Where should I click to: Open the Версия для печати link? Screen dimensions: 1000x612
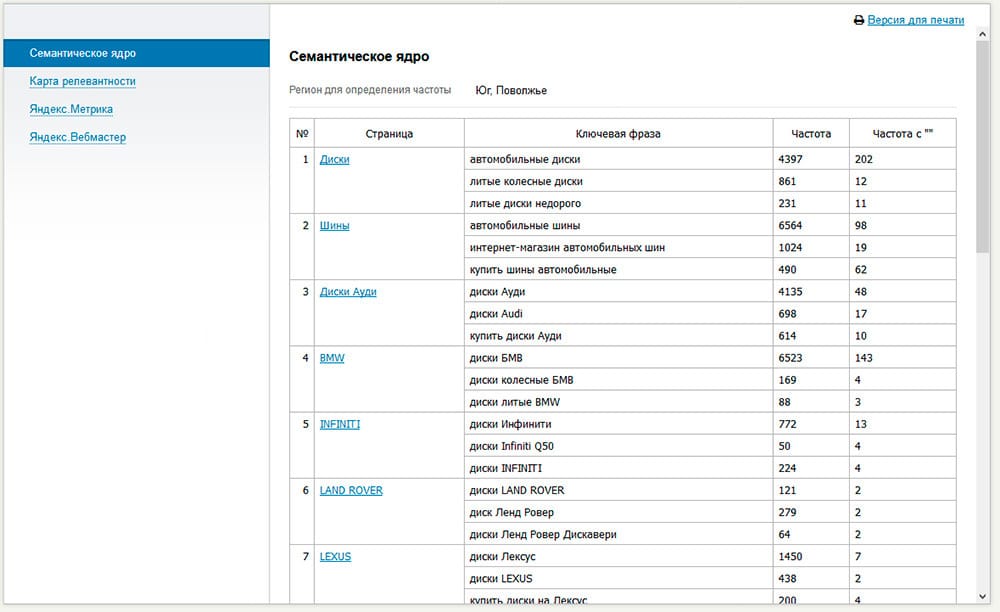pyautogui.click(x=915, y=20)
